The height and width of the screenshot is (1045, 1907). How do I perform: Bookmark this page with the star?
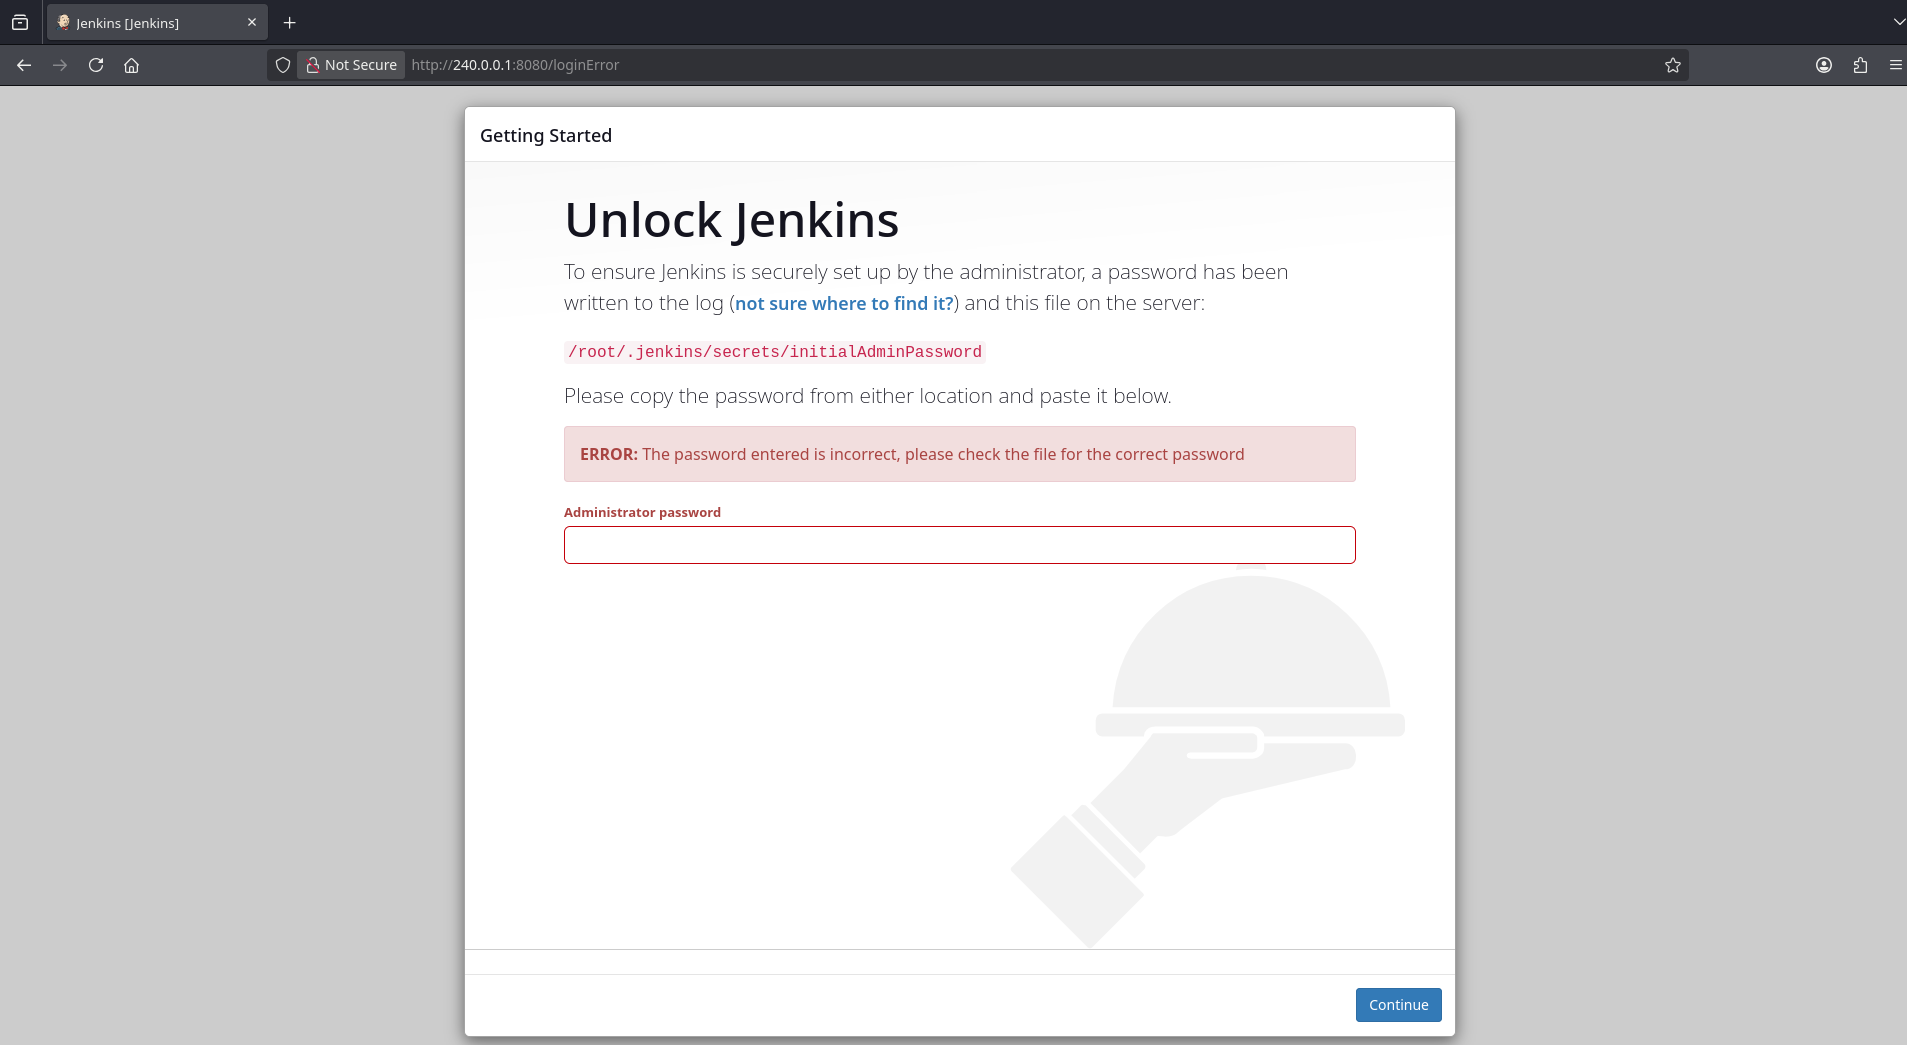click(x=1673, y=65)
